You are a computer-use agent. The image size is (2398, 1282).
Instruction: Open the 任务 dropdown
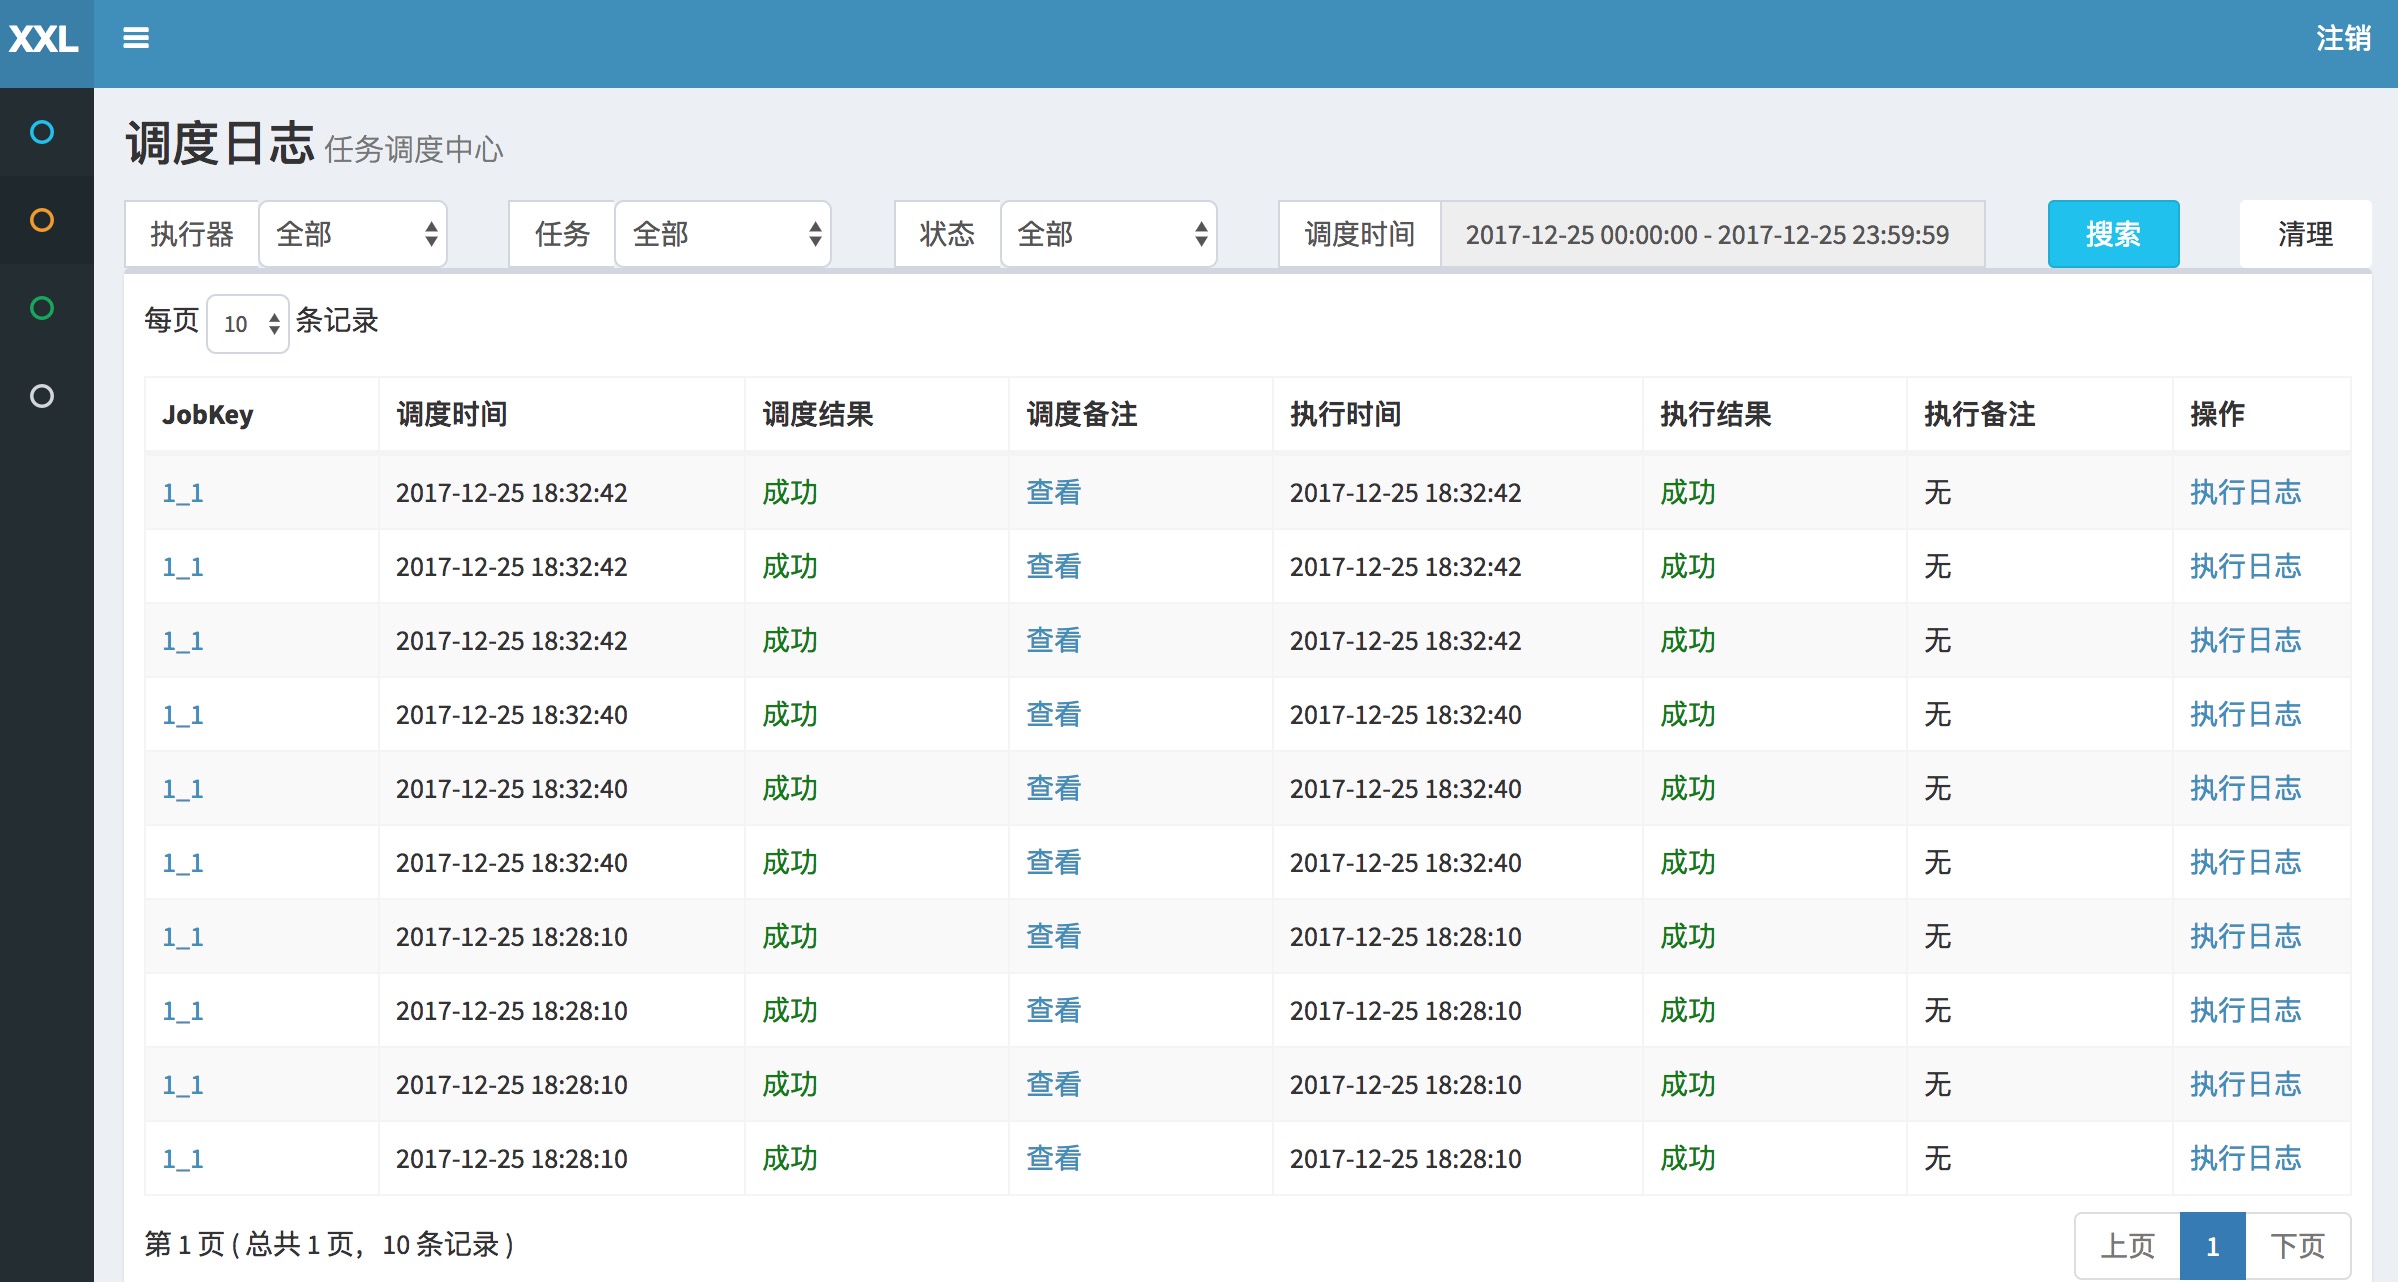(x=723, y=234)
